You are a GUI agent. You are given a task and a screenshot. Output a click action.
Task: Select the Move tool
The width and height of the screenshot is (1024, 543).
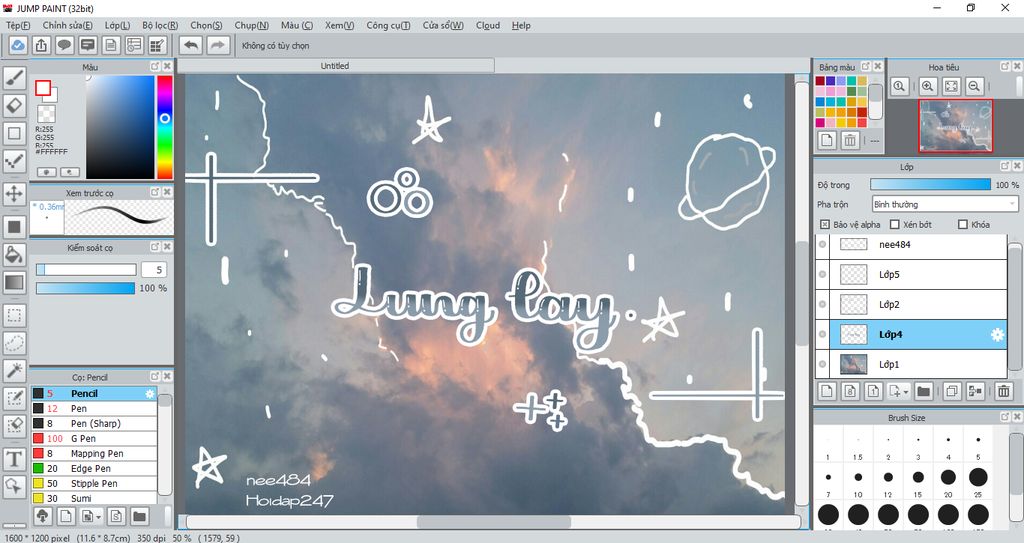(14, 193)
